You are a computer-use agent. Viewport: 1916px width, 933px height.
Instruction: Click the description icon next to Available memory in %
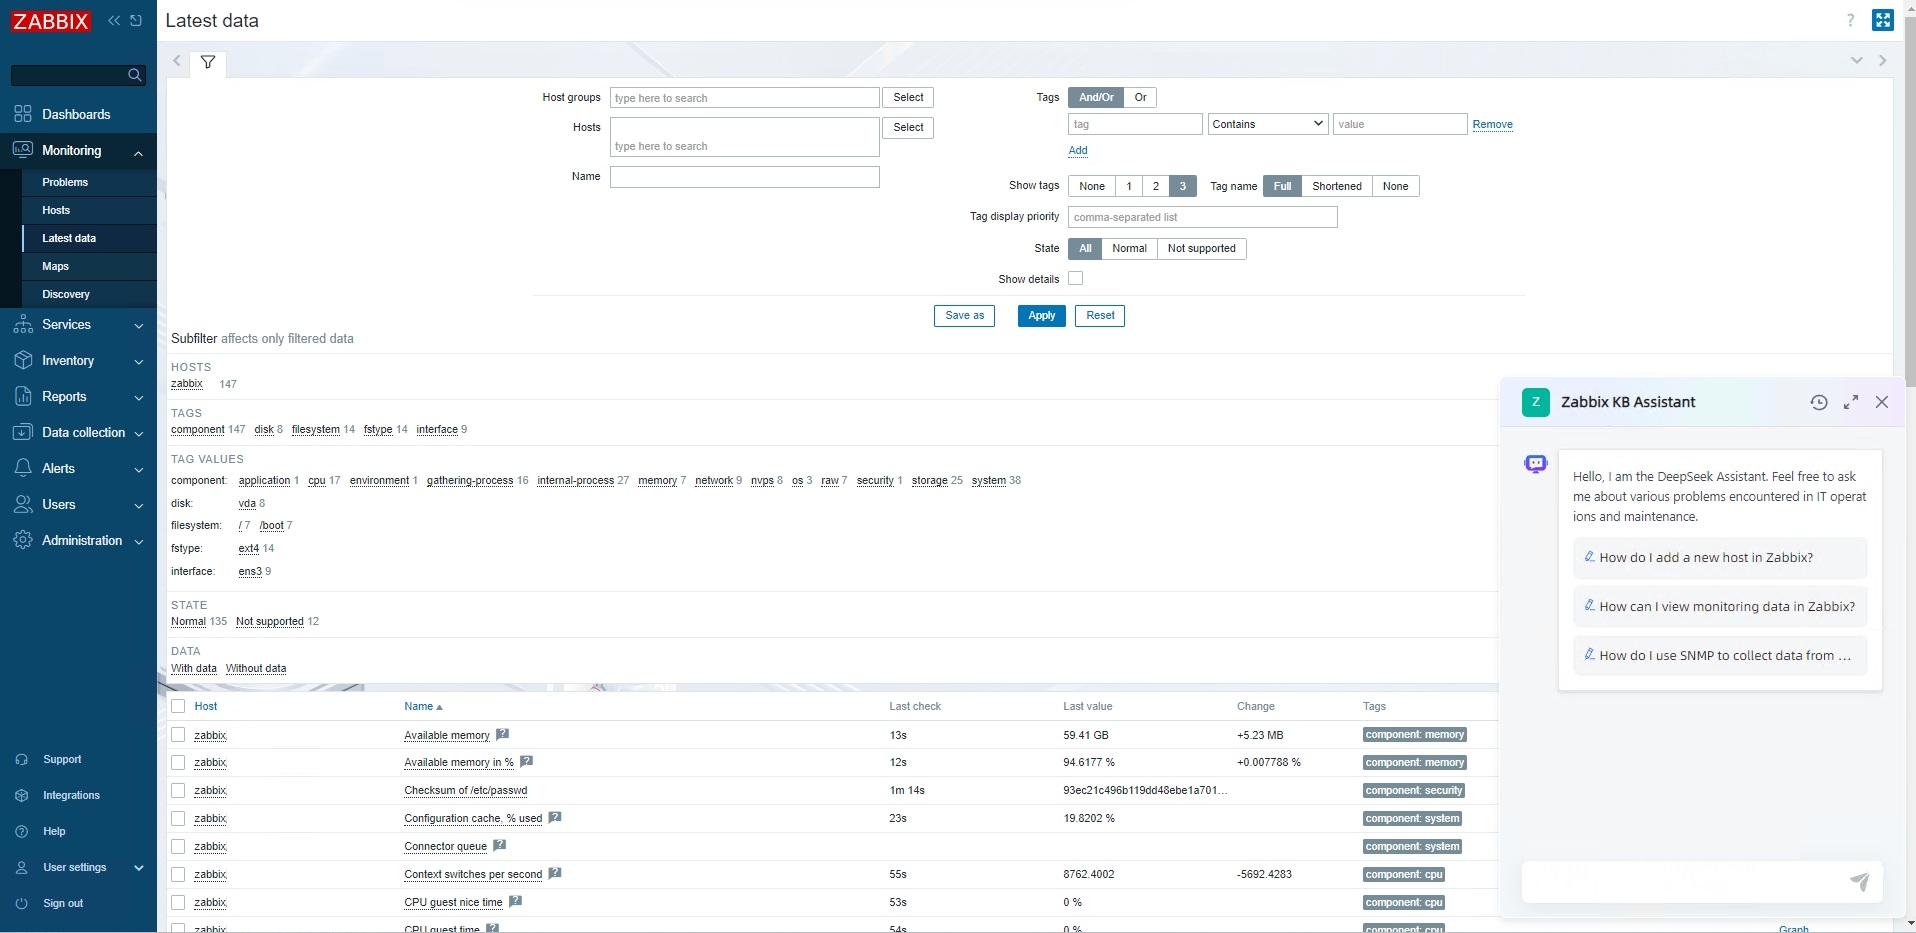(527, 761)
